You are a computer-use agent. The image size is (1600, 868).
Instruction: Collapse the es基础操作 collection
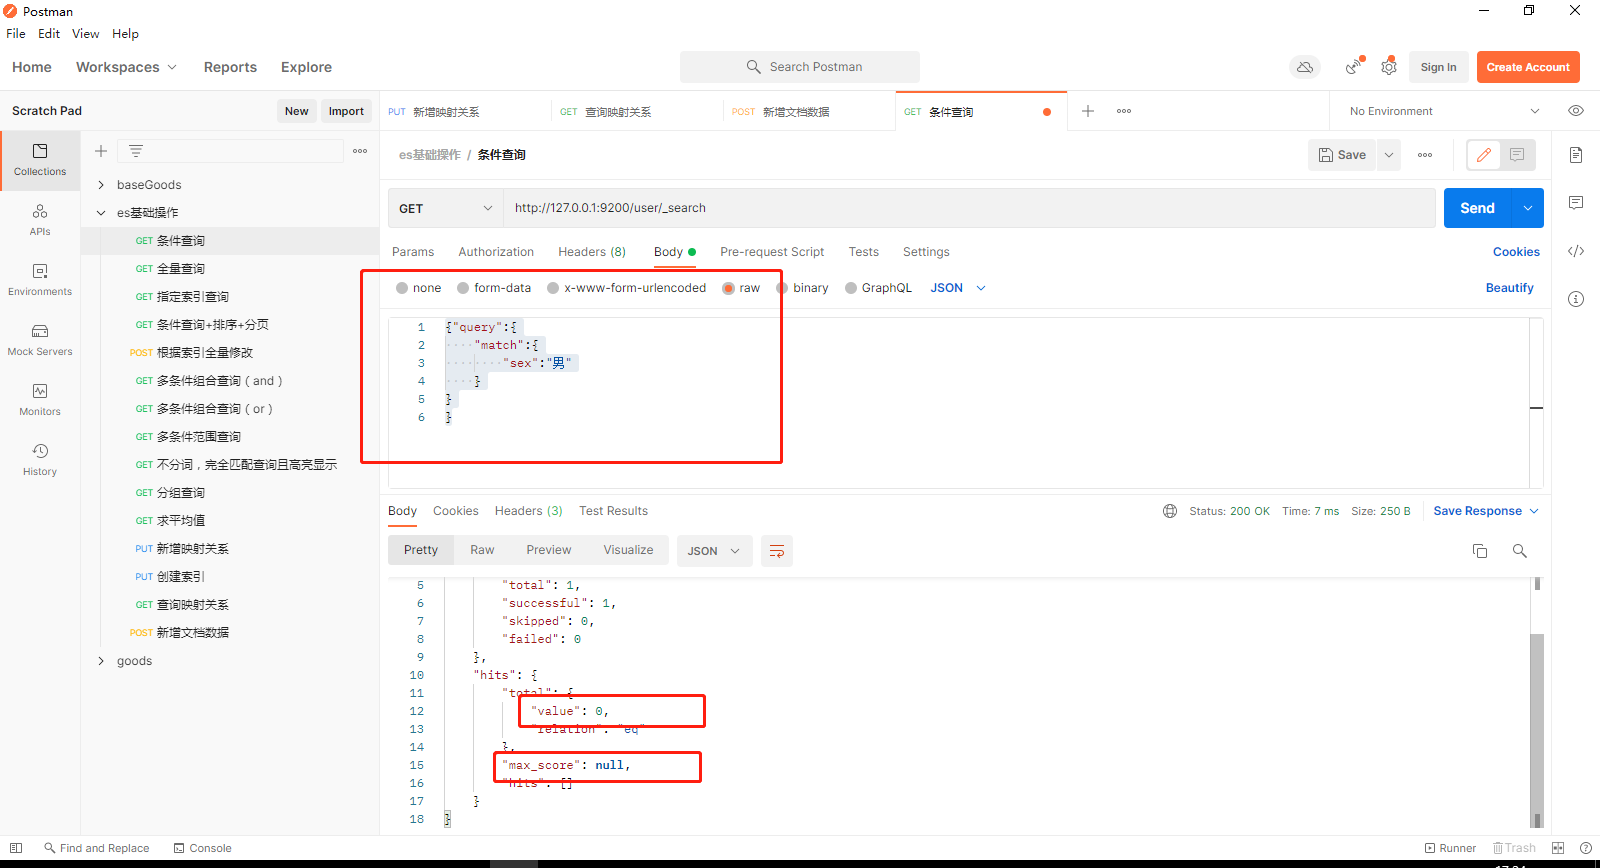point(101,213)
